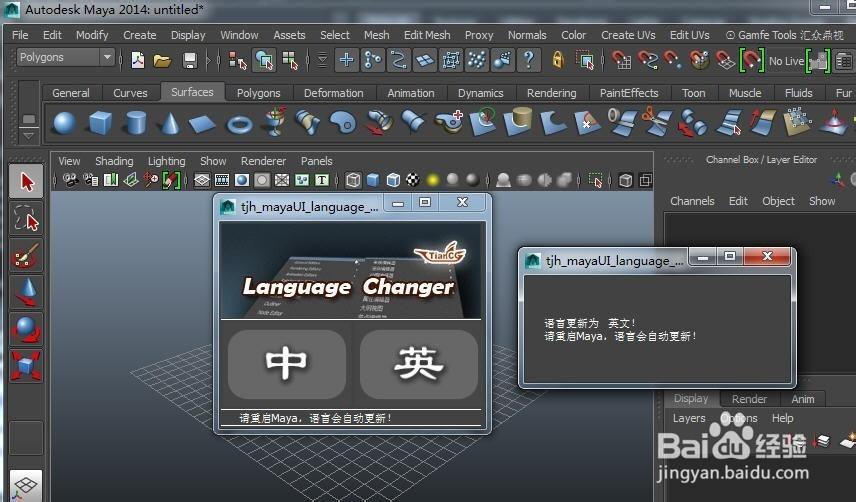Viewport: 856px width, 502px height.
Task: Switch to the Render layer tab
Action: pos(749,399)
